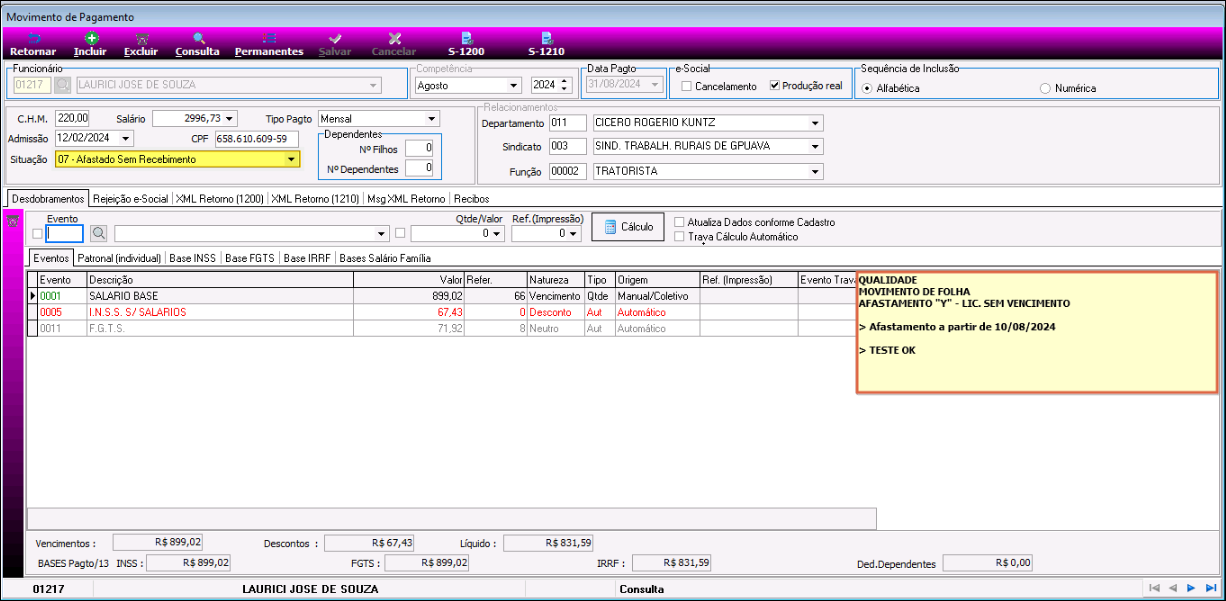Expand the event description dropdown
1226x601 pixels.
pyautogui.click(x=382, y=234)
